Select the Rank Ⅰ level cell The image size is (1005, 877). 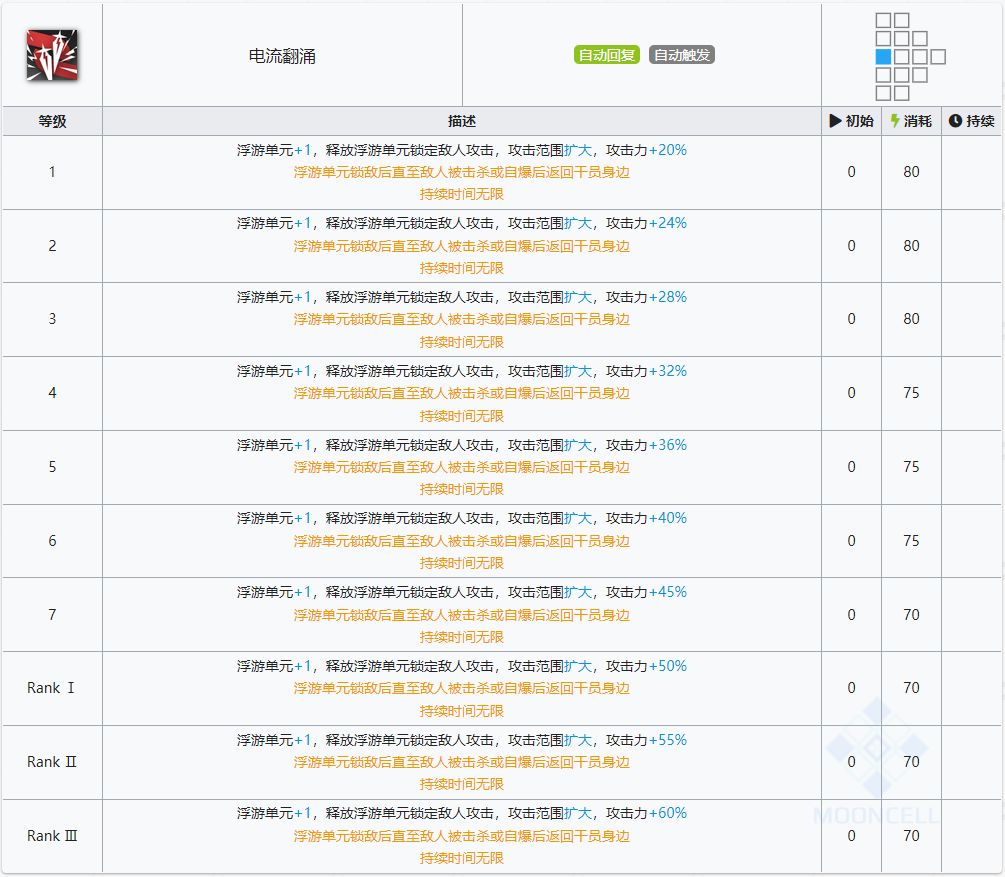(x=52, y=688)
